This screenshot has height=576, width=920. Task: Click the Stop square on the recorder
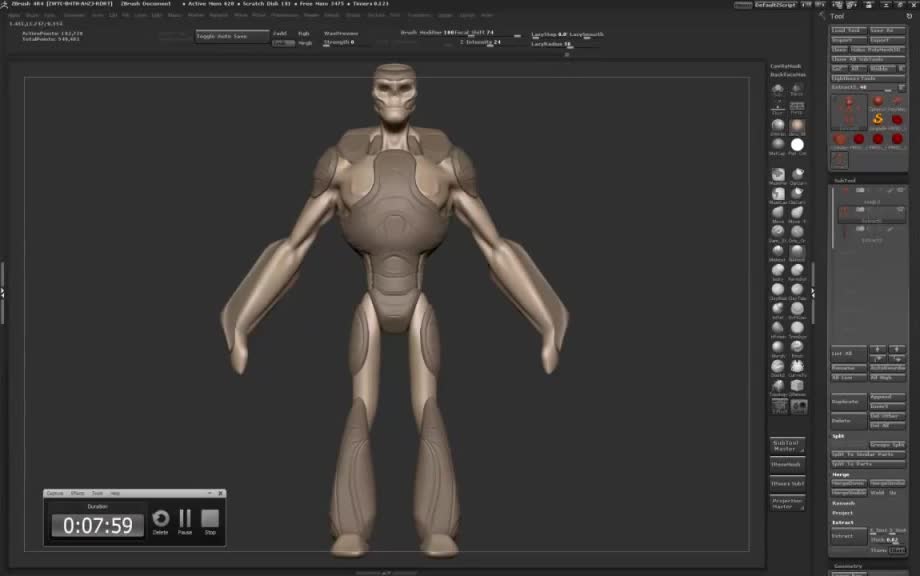pos(210,519)
